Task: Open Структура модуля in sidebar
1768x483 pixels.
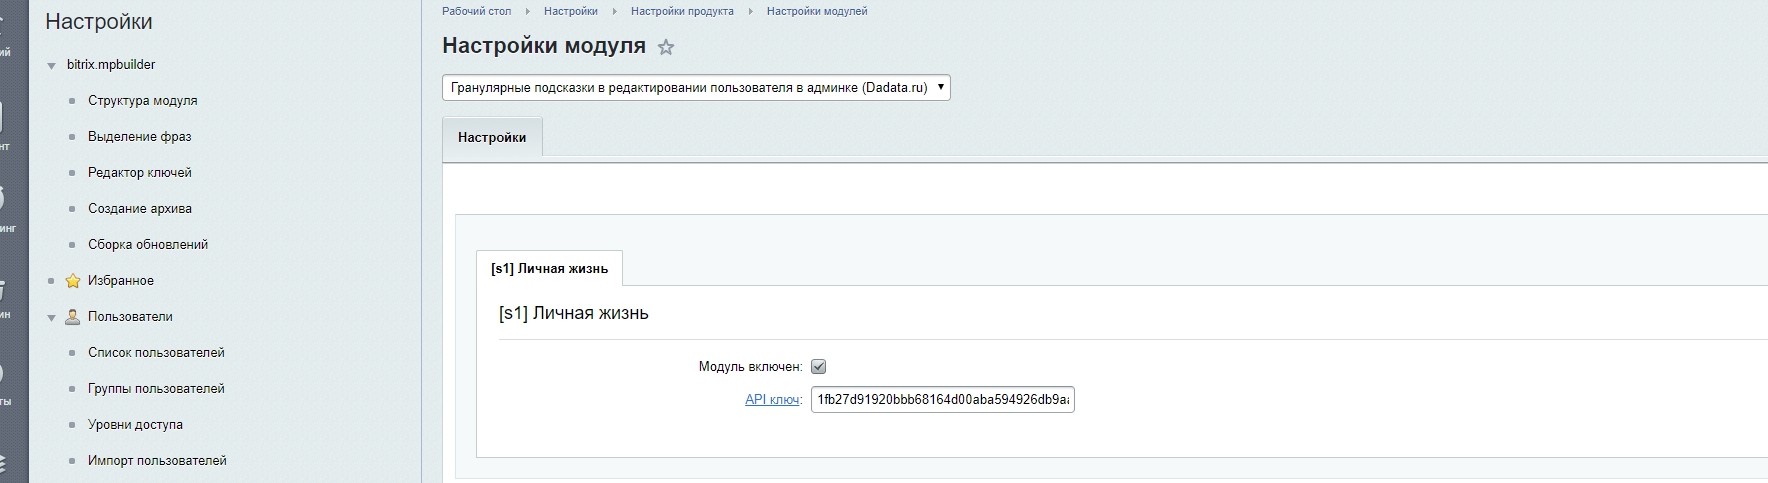Action: 142,101
